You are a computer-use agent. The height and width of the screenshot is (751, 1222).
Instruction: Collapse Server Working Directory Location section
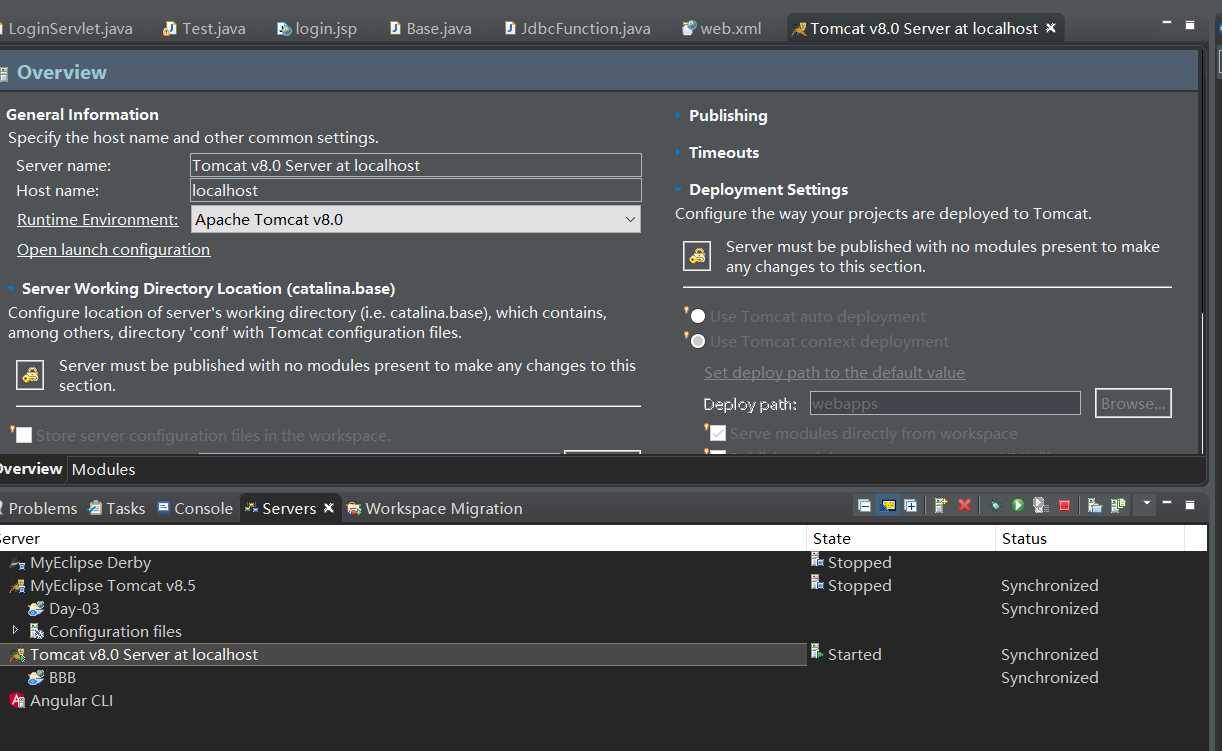(12, 289)
